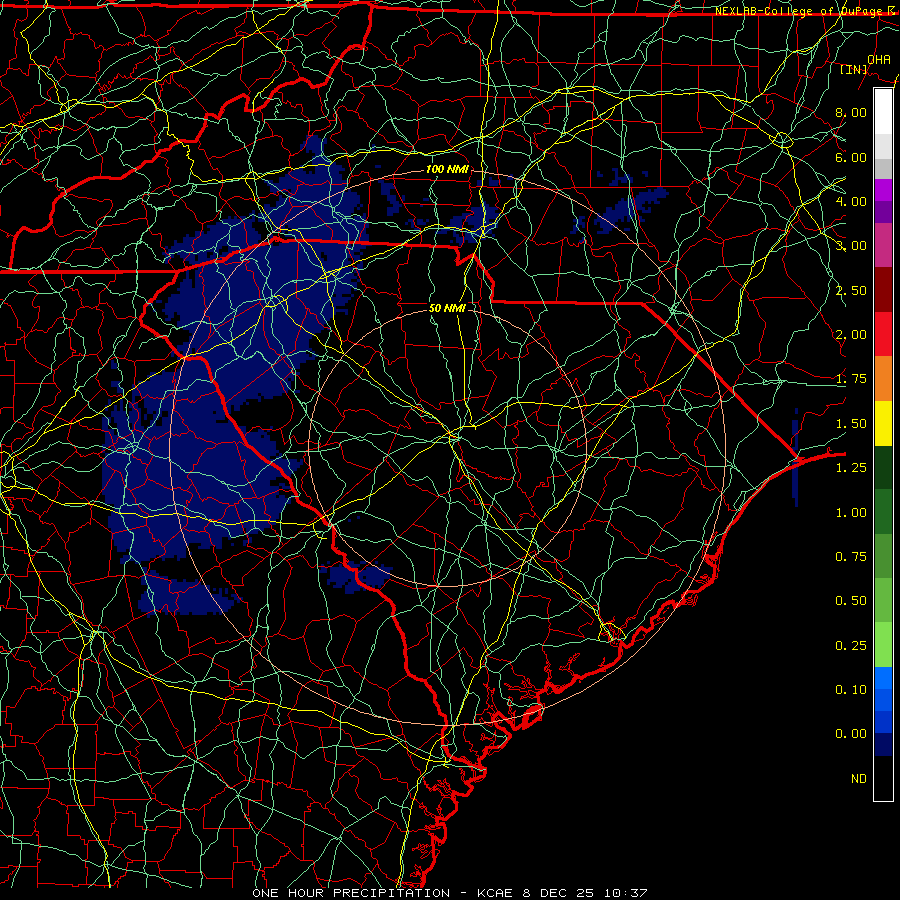Click the 0.50 legend value
The width and height of the screenshot is (900, 900).
[x=851, y=601]
